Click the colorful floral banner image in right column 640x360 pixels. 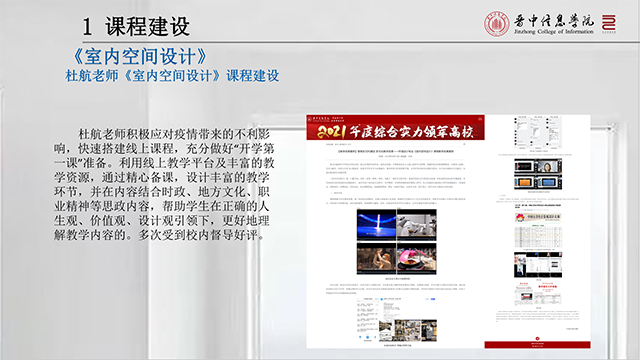[x=538, y=218]
